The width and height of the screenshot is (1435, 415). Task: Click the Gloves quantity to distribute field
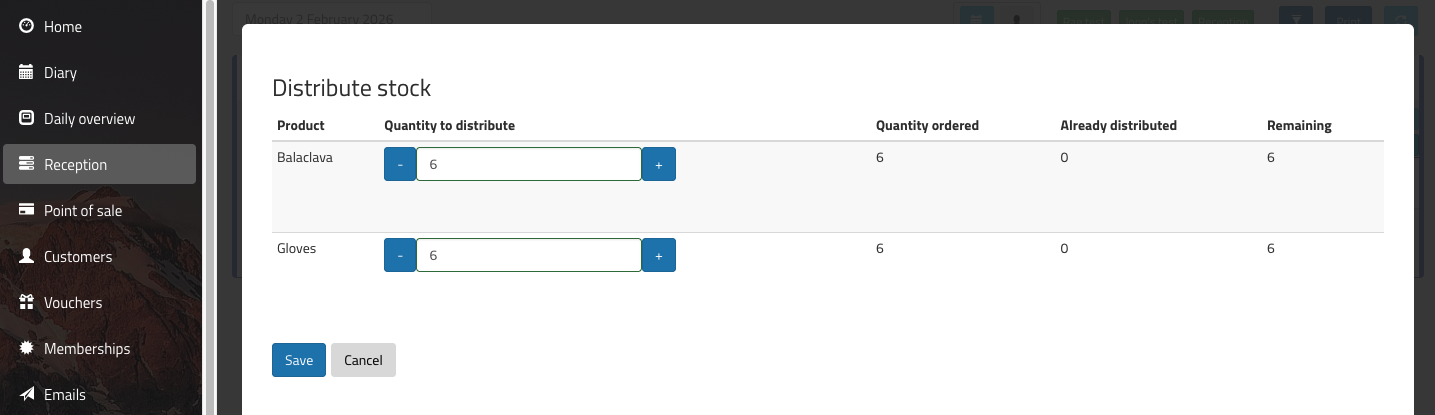click(528, 255)
